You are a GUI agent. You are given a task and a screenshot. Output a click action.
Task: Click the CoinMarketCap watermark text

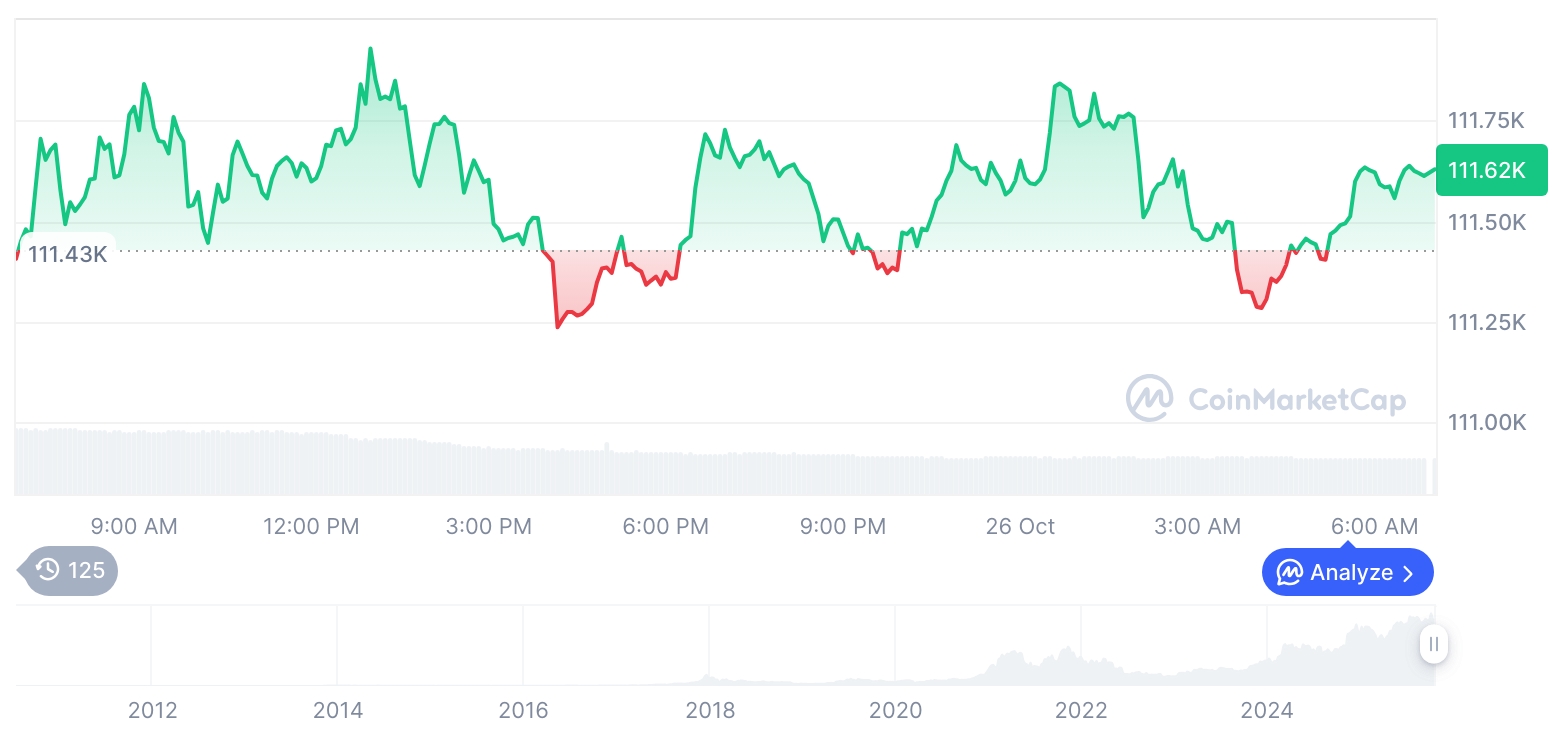click(x=1296, y=400)
